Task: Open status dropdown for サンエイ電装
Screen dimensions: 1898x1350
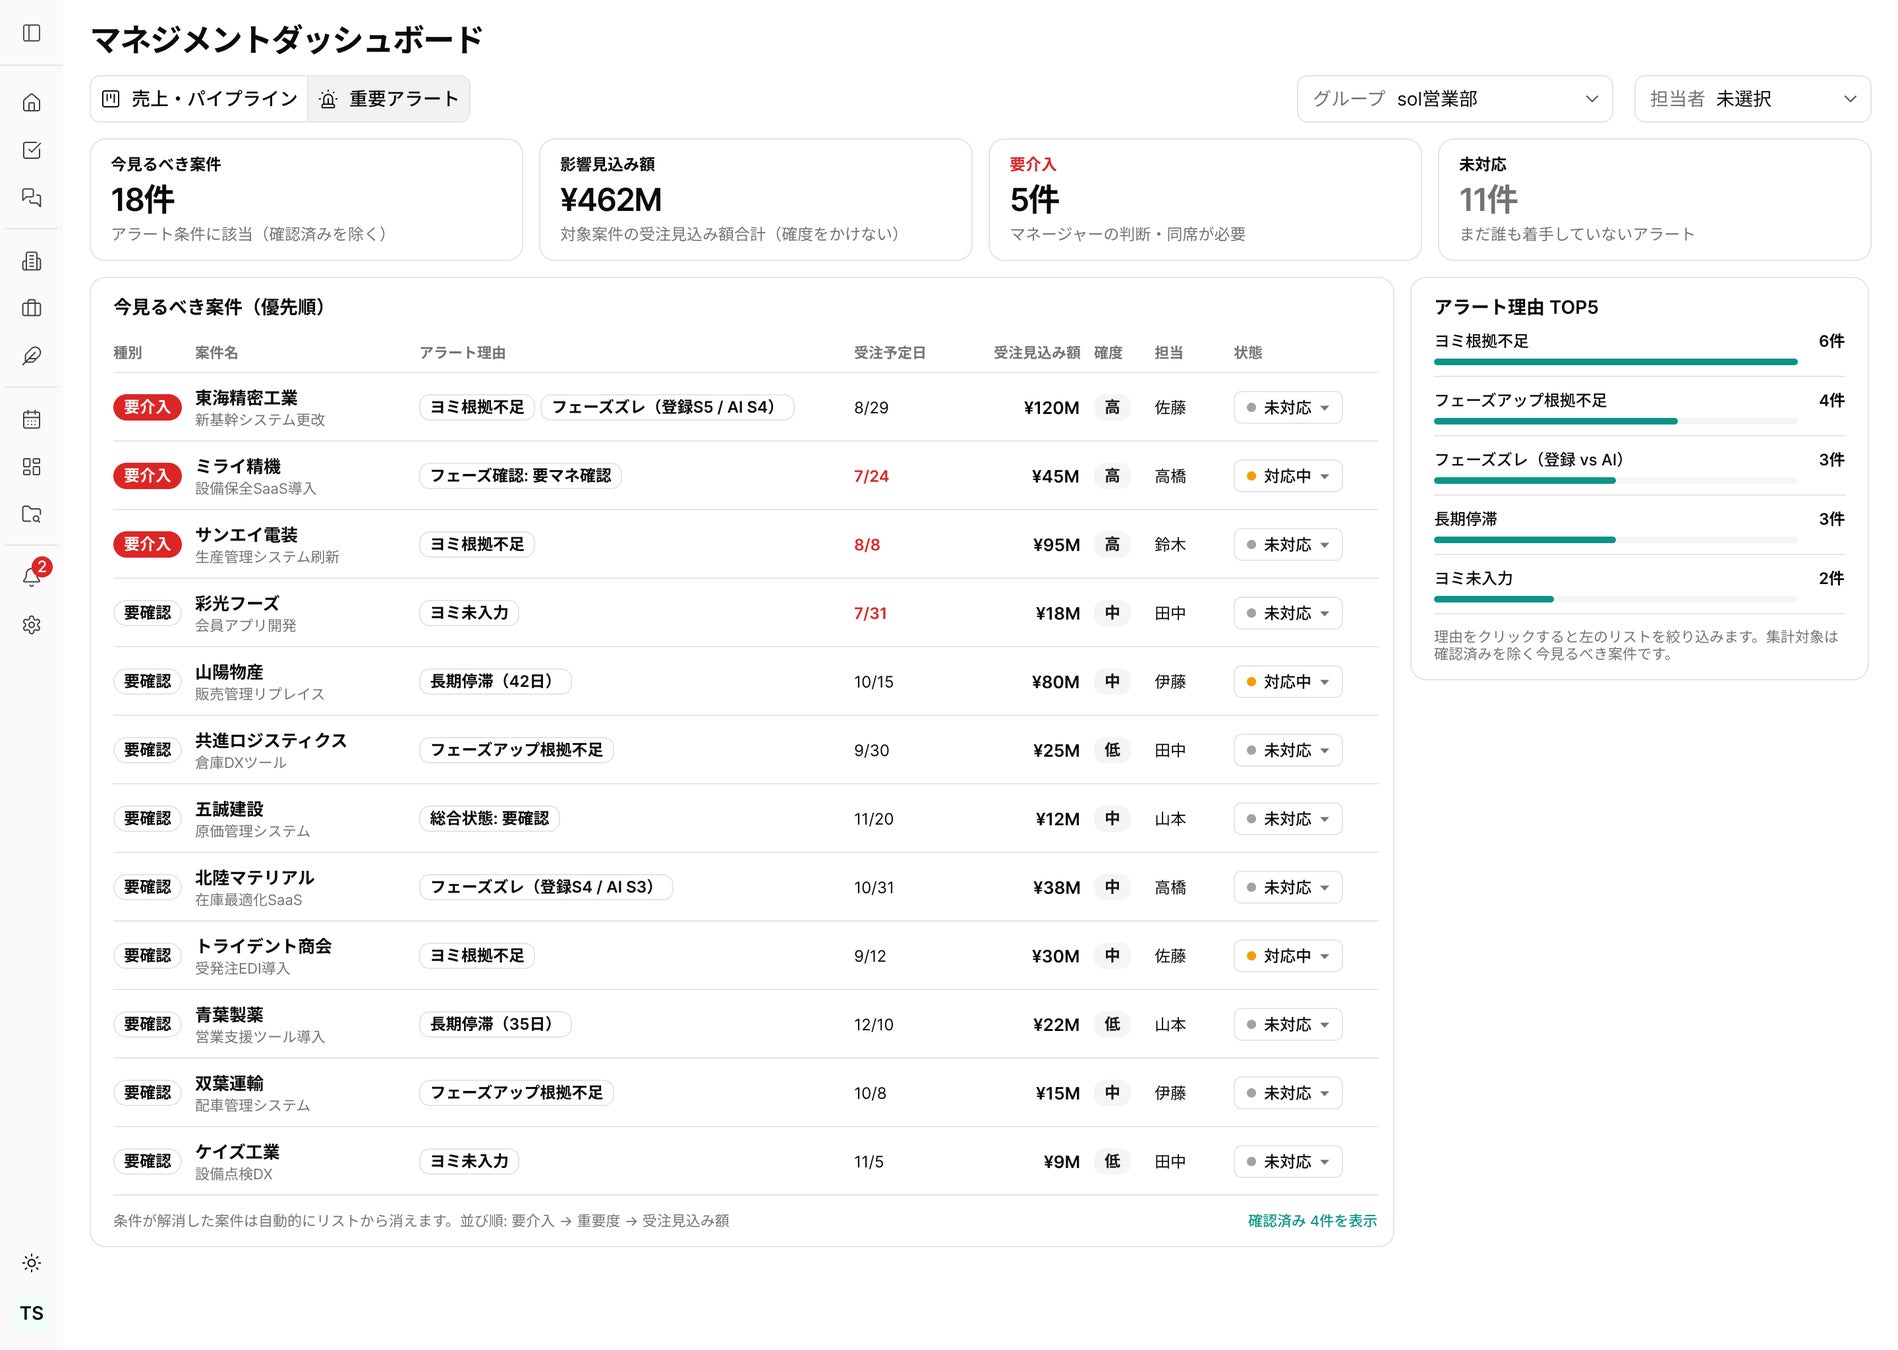Action: coord(1288,544)
